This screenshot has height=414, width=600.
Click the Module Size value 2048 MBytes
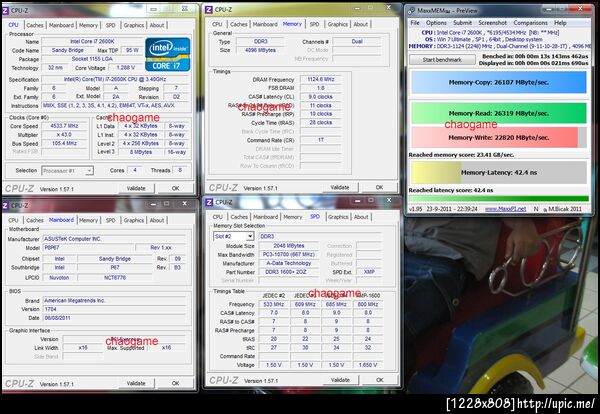[x=289, y=246]
